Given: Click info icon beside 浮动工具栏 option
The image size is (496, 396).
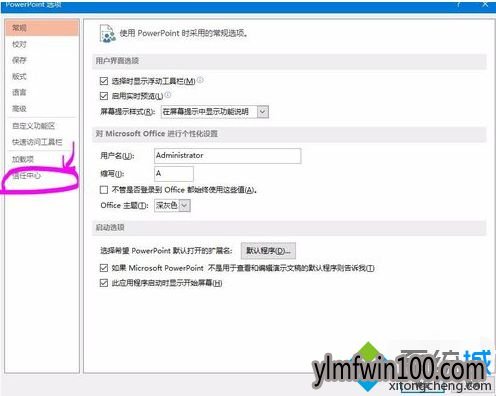Looking at the screenshot, I should 200,80.
